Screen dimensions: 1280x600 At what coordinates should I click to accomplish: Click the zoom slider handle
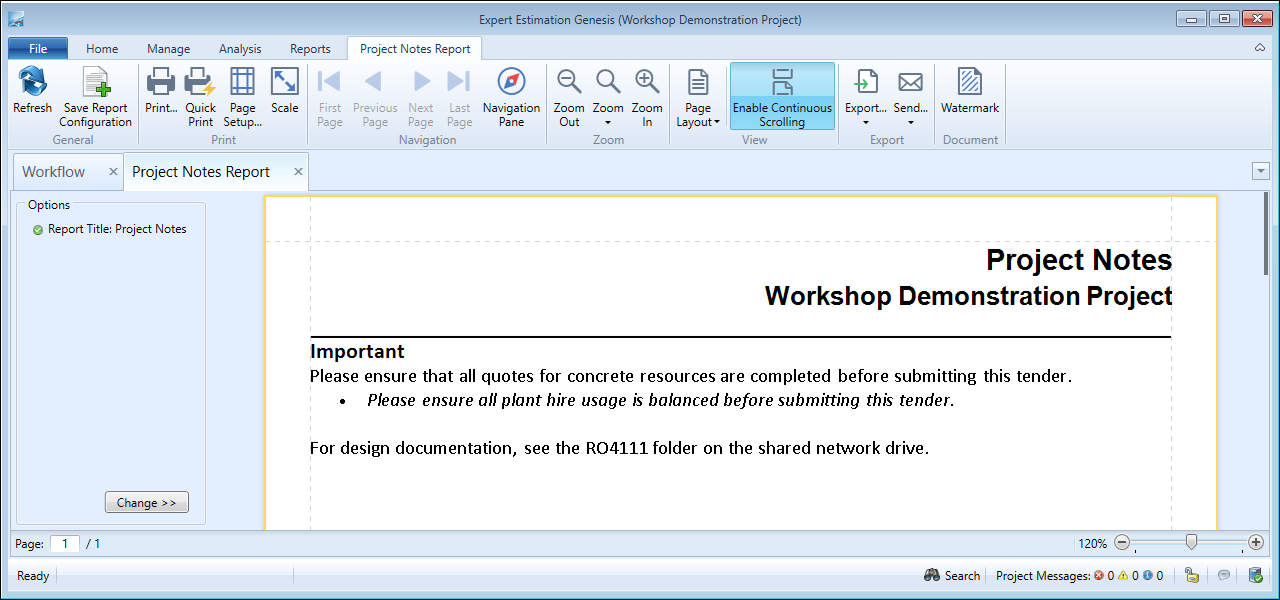(x=1191, y=543)
